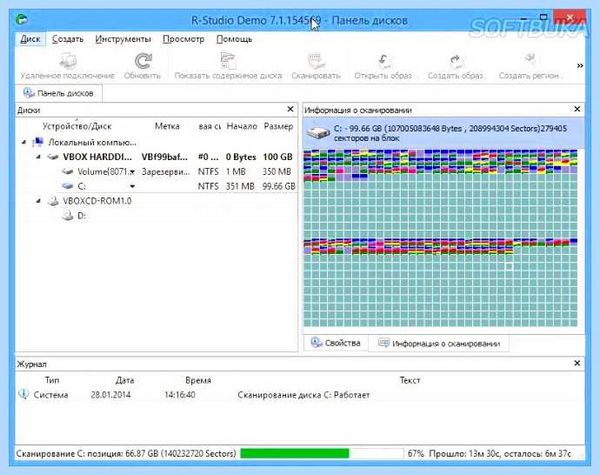
Task: Open the Просмотр menu
Action: click(183, 39)
